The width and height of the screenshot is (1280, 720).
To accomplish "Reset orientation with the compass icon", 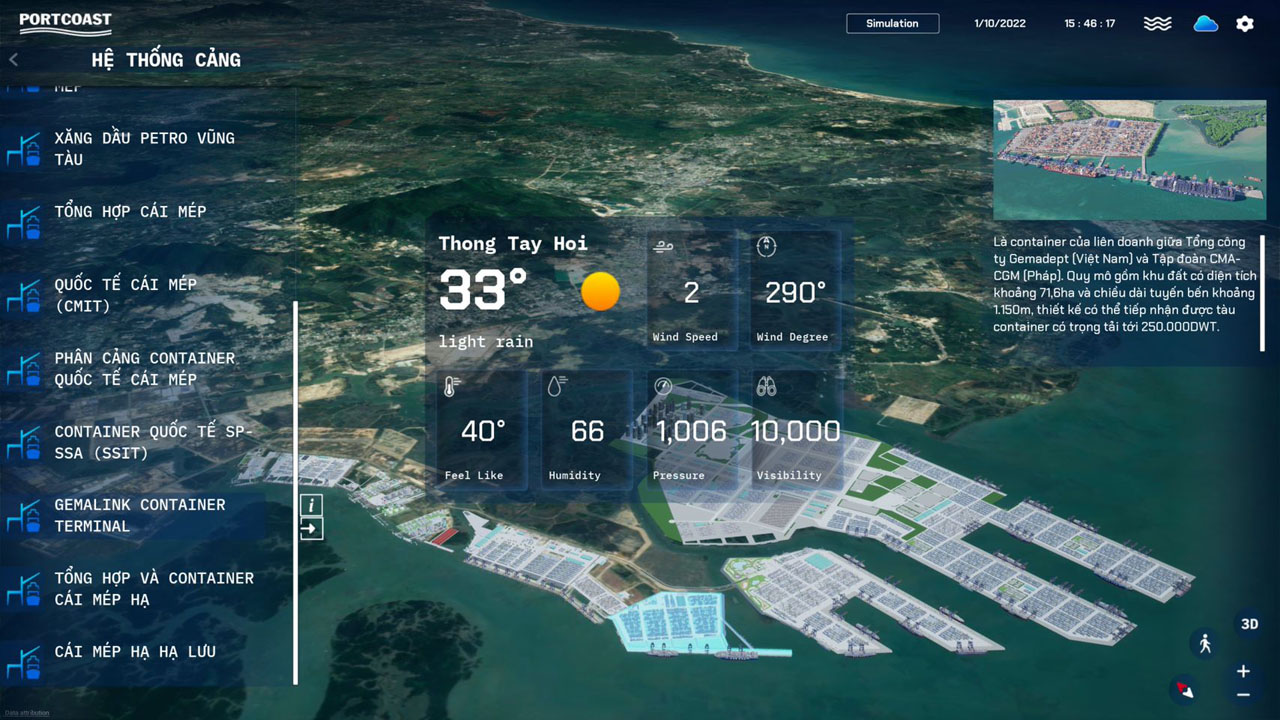I will click(1185, 689).
